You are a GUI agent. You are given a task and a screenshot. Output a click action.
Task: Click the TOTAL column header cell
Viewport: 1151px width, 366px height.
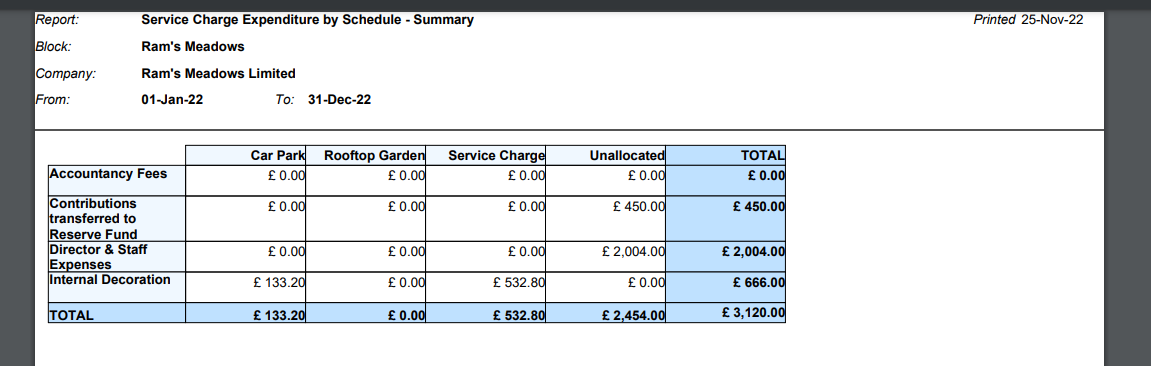coord(725,155)
